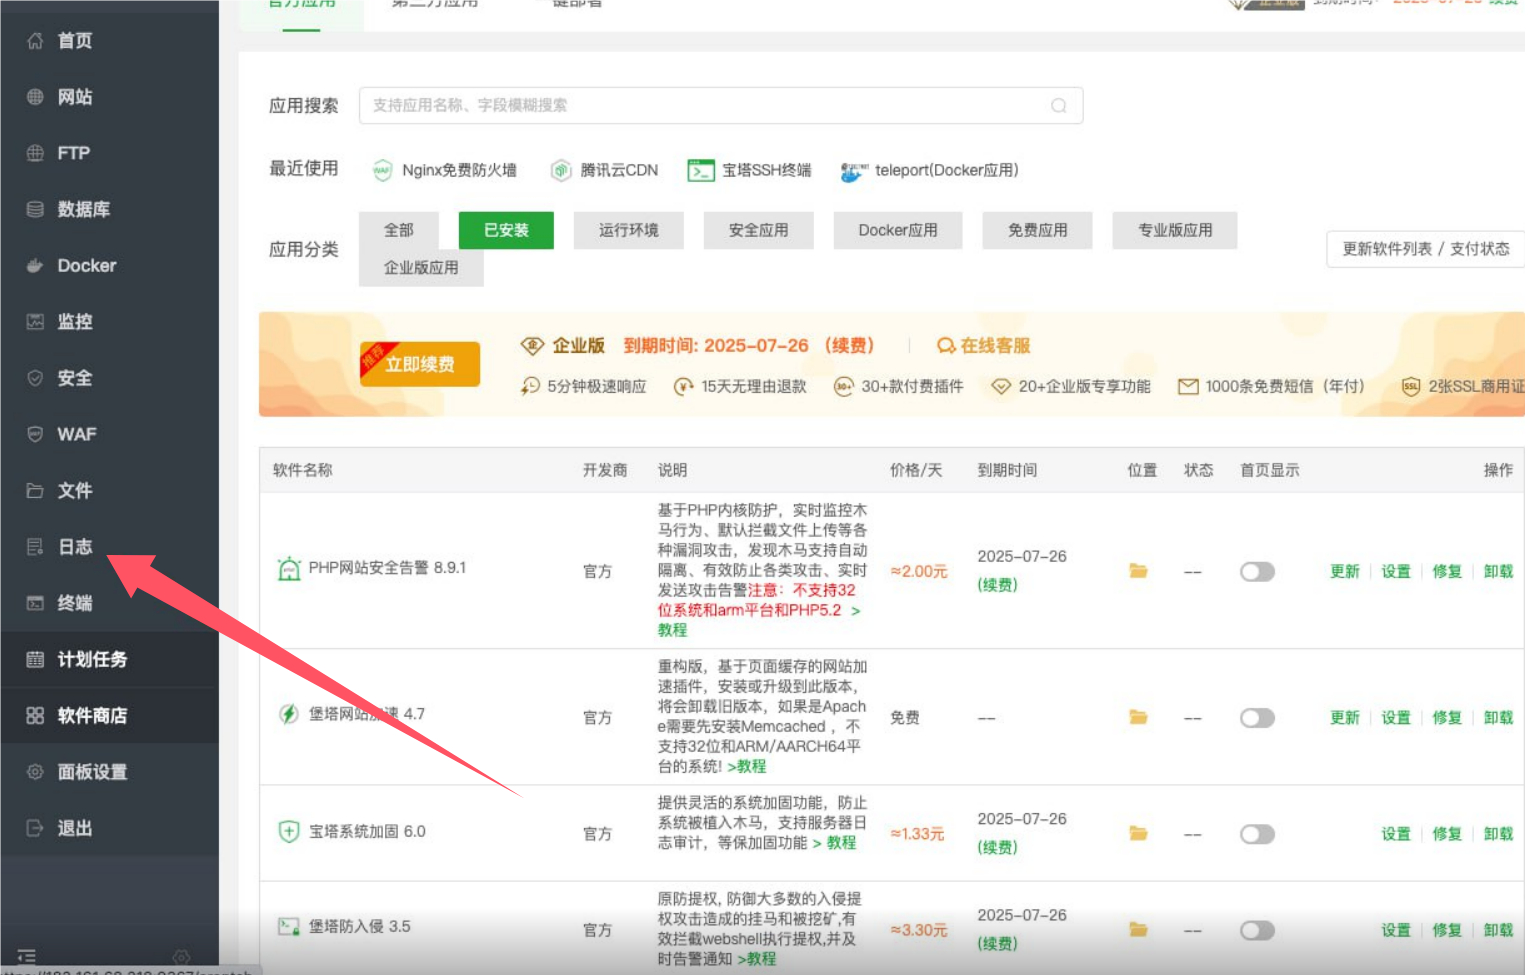
Task: Select the 全部 category filter
Action: click(x=399, y=230)
